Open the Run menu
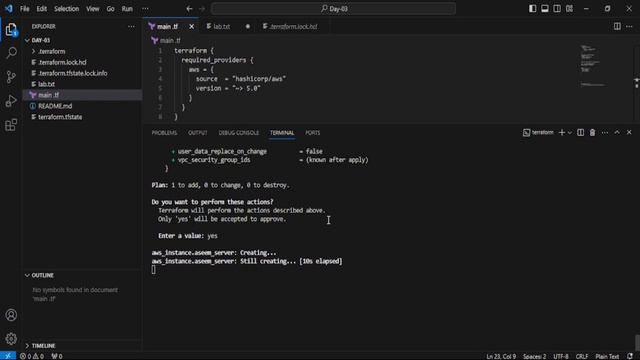The height and width of the screenshot is (360, 640). [127, 9]
